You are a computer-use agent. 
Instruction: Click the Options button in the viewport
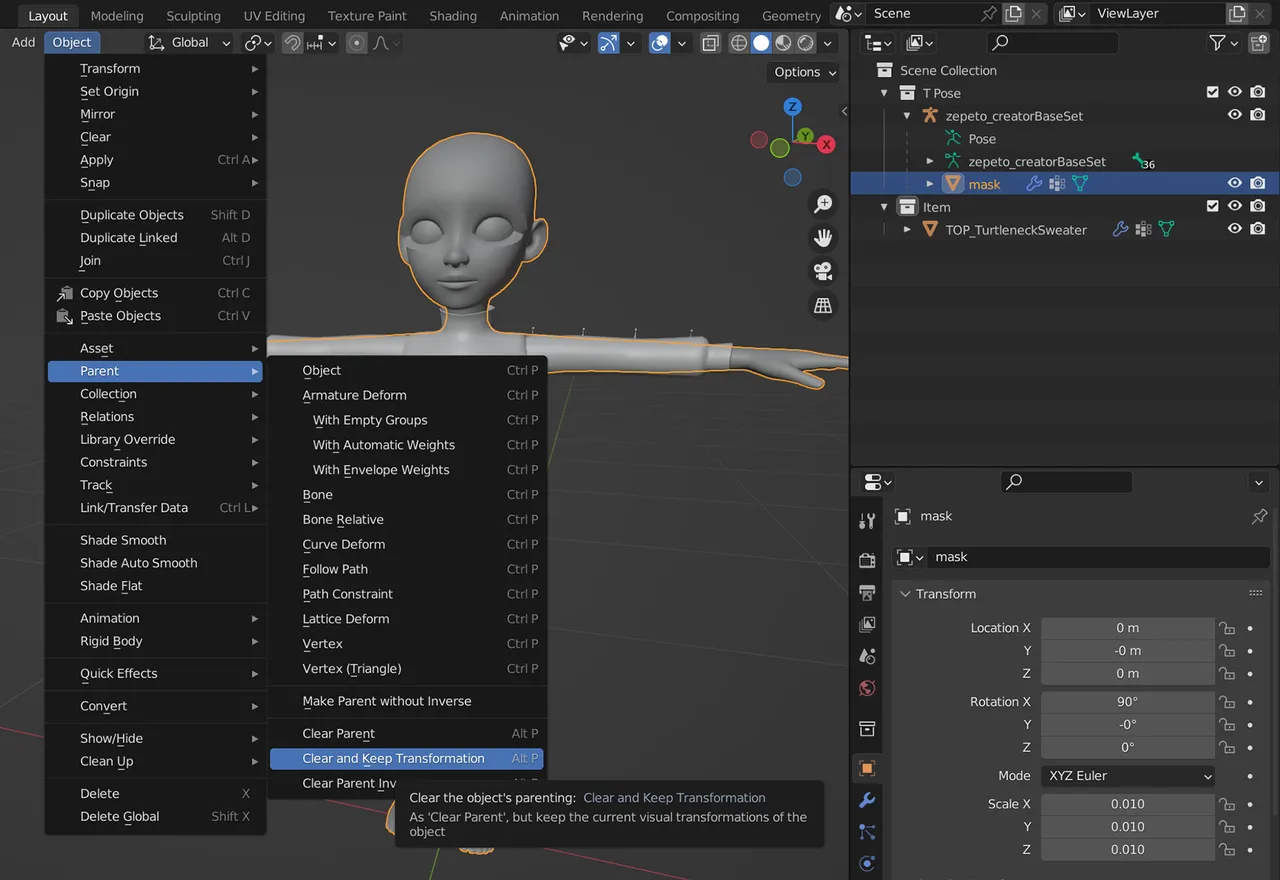(802, 72)
